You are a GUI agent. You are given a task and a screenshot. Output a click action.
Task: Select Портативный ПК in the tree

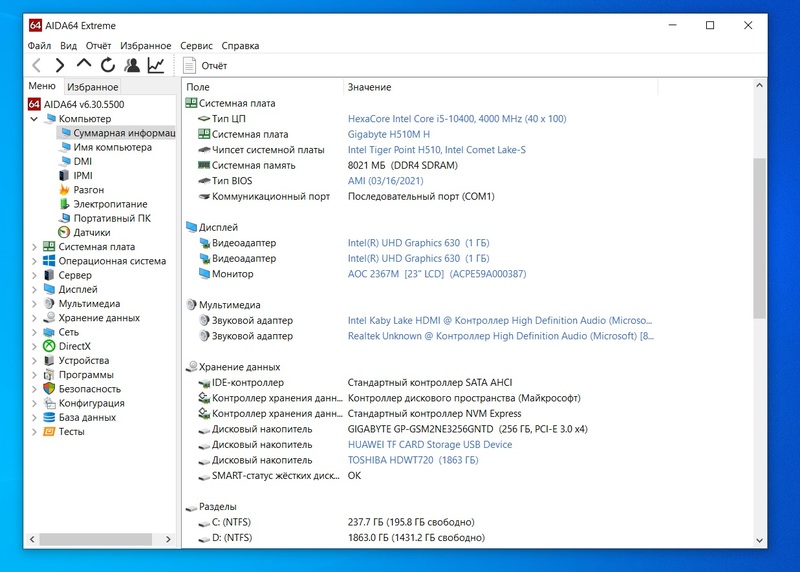pyautogui.click(x=112, y=218)
